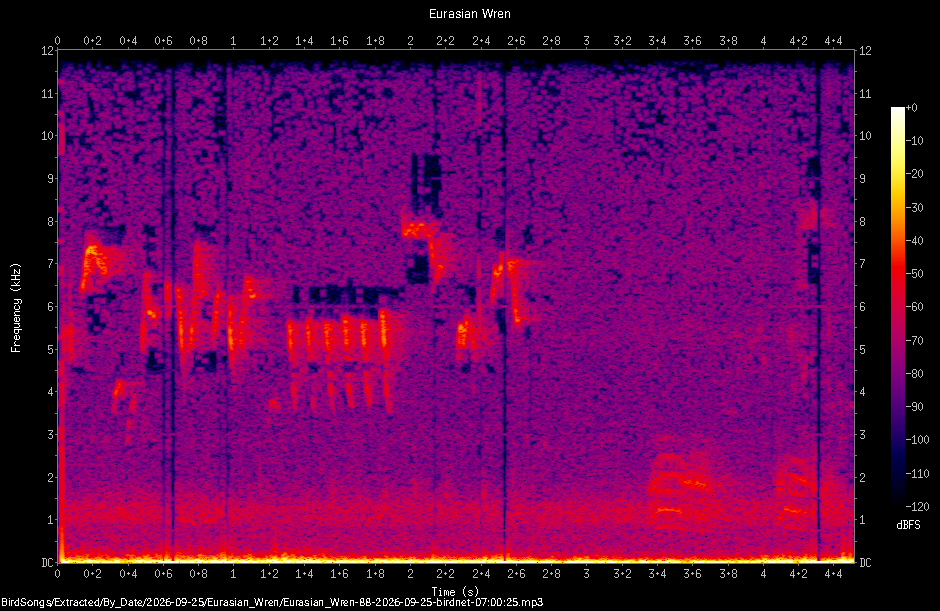Click the "0.2" tick on the top time axis
This screenshot has height=611, width=940.
tap(92, 41)
